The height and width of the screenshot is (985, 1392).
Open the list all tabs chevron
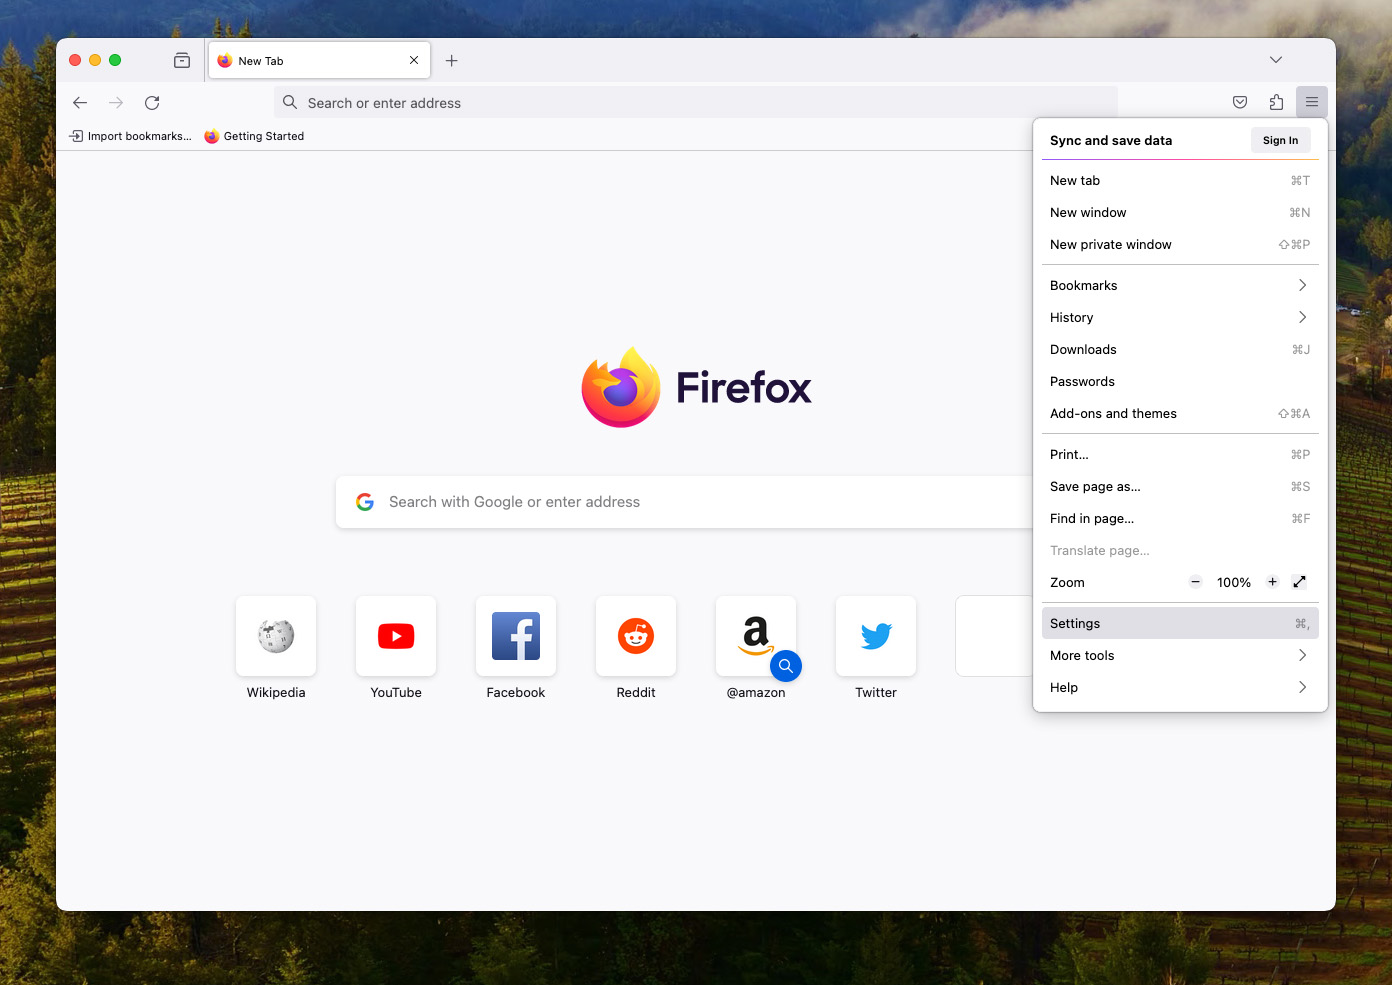click(x=1276, y=60)
